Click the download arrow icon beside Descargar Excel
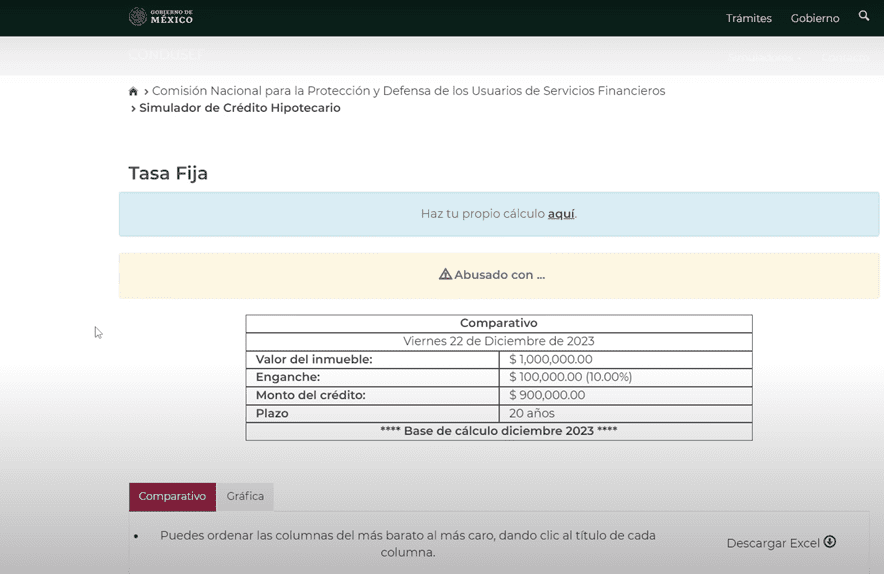This screenshot has height=574, width=884. [x=829, y=542]
